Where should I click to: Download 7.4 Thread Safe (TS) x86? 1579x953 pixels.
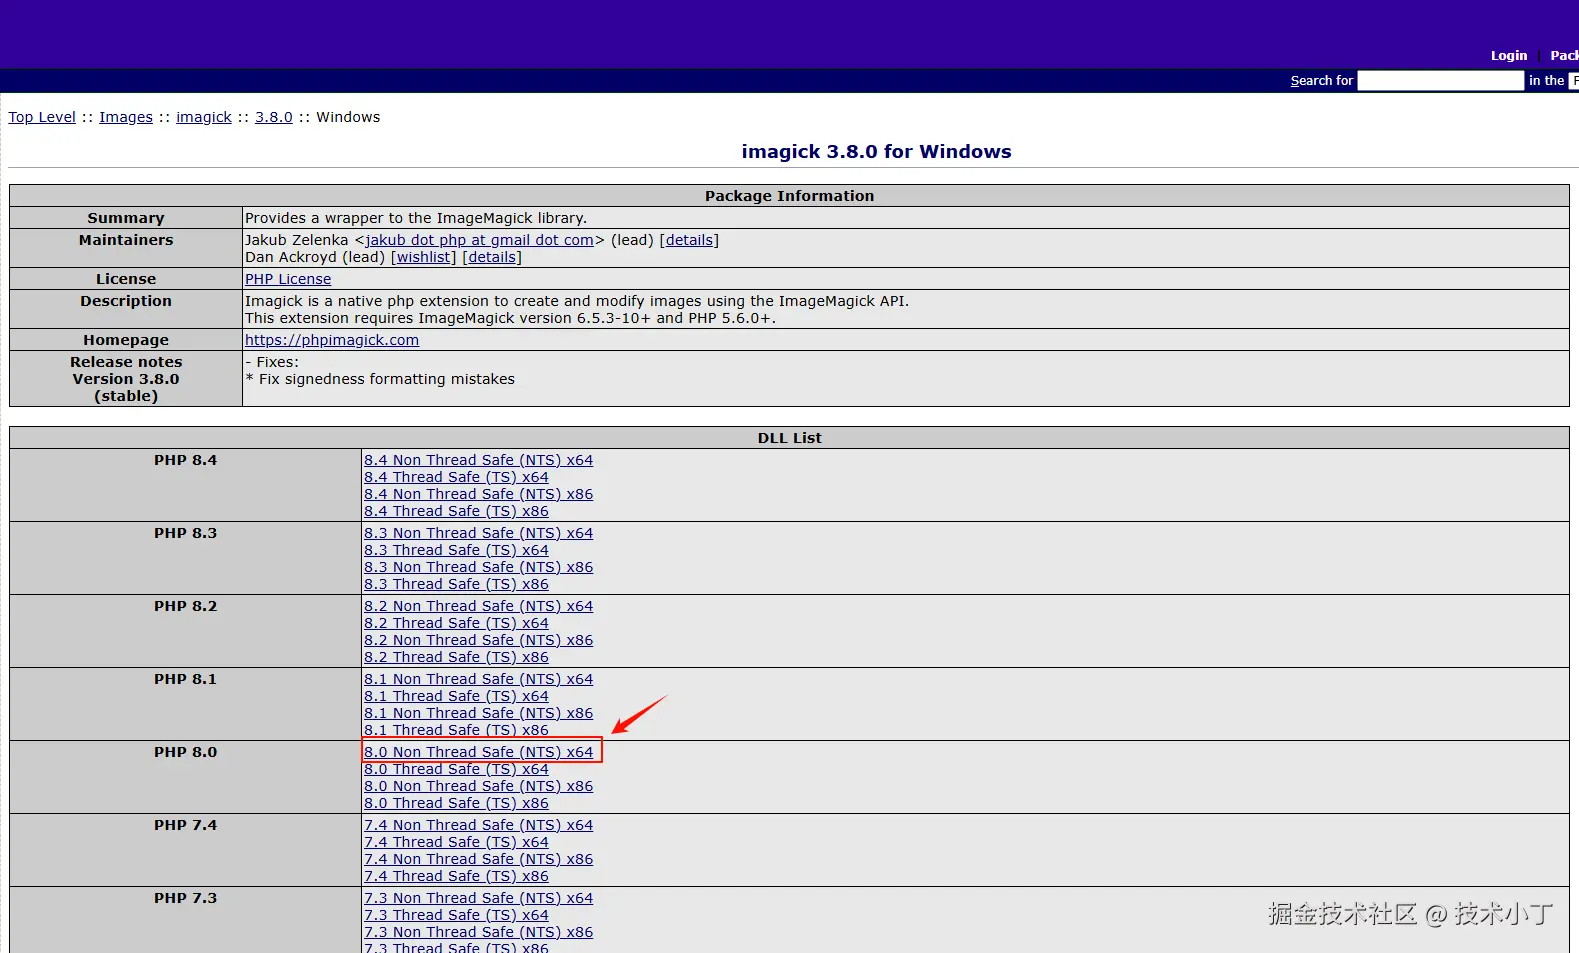456,876
